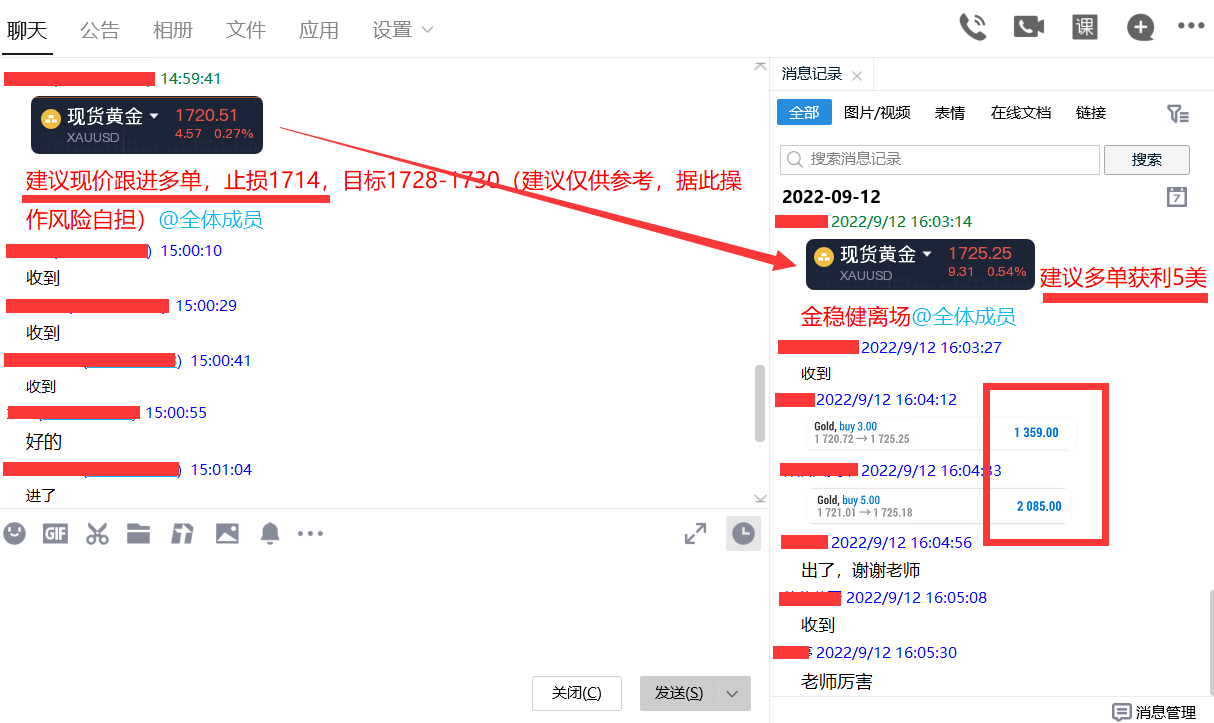The height and width of the screenshot is (723, 1214).
Task: Open the send options arrow beside 发送
Action: click(733, 693)
